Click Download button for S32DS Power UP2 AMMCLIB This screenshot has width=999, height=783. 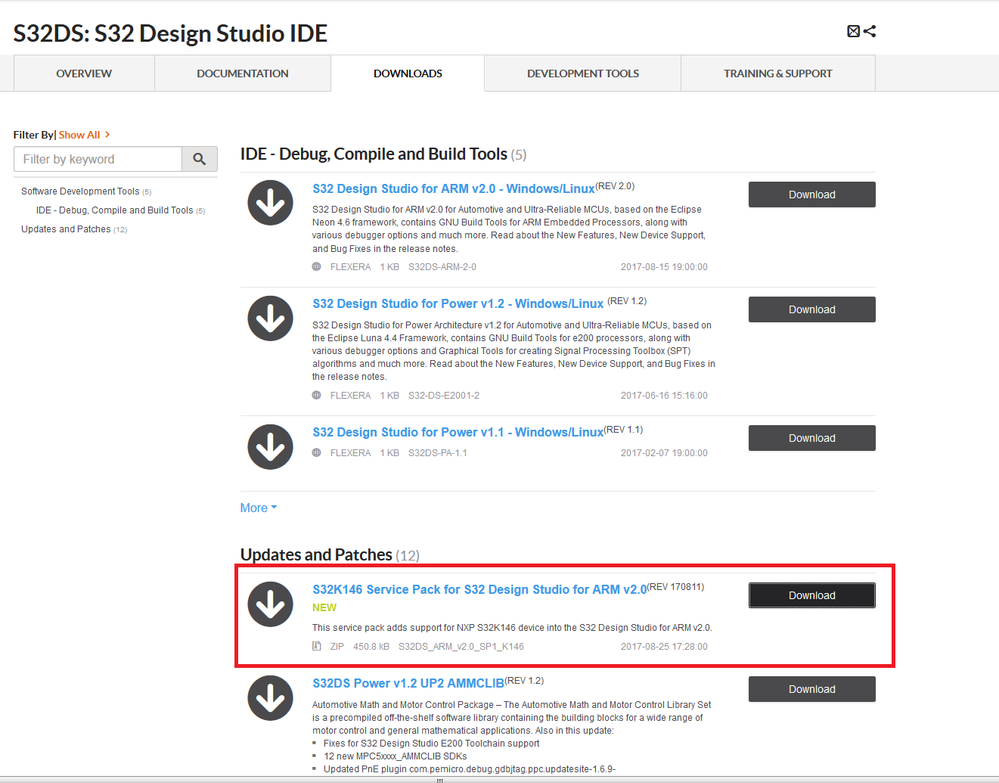pos(812,689)
